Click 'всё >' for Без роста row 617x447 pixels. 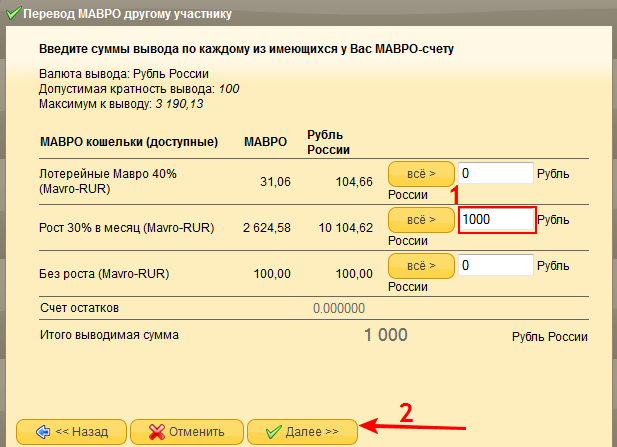(421, 266)
